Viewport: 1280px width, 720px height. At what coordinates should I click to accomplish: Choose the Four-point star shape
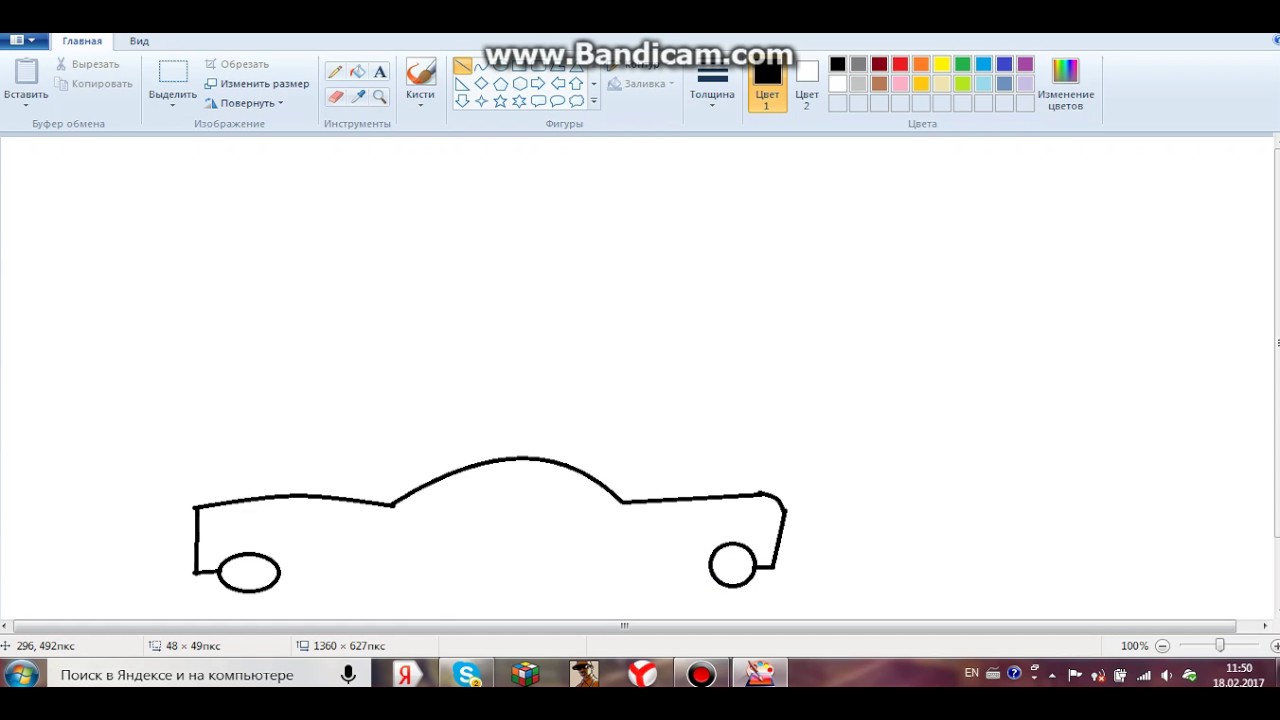point(481,102)
